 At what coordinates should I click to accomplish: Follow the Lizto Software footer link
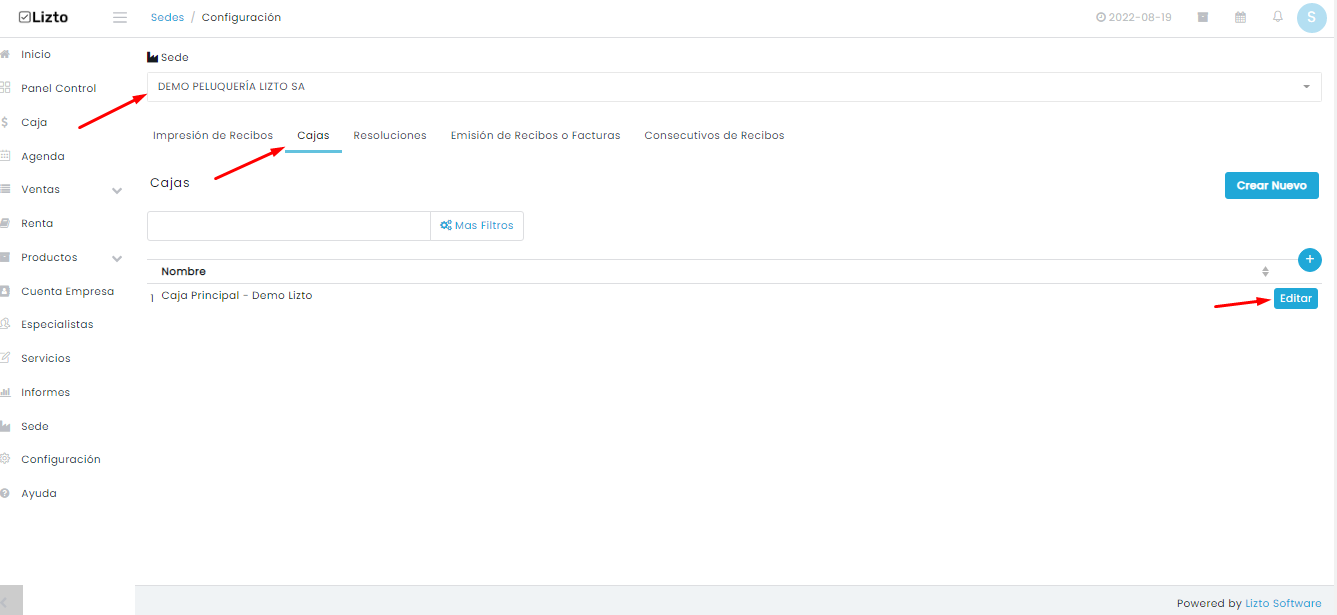[1283, 603]
